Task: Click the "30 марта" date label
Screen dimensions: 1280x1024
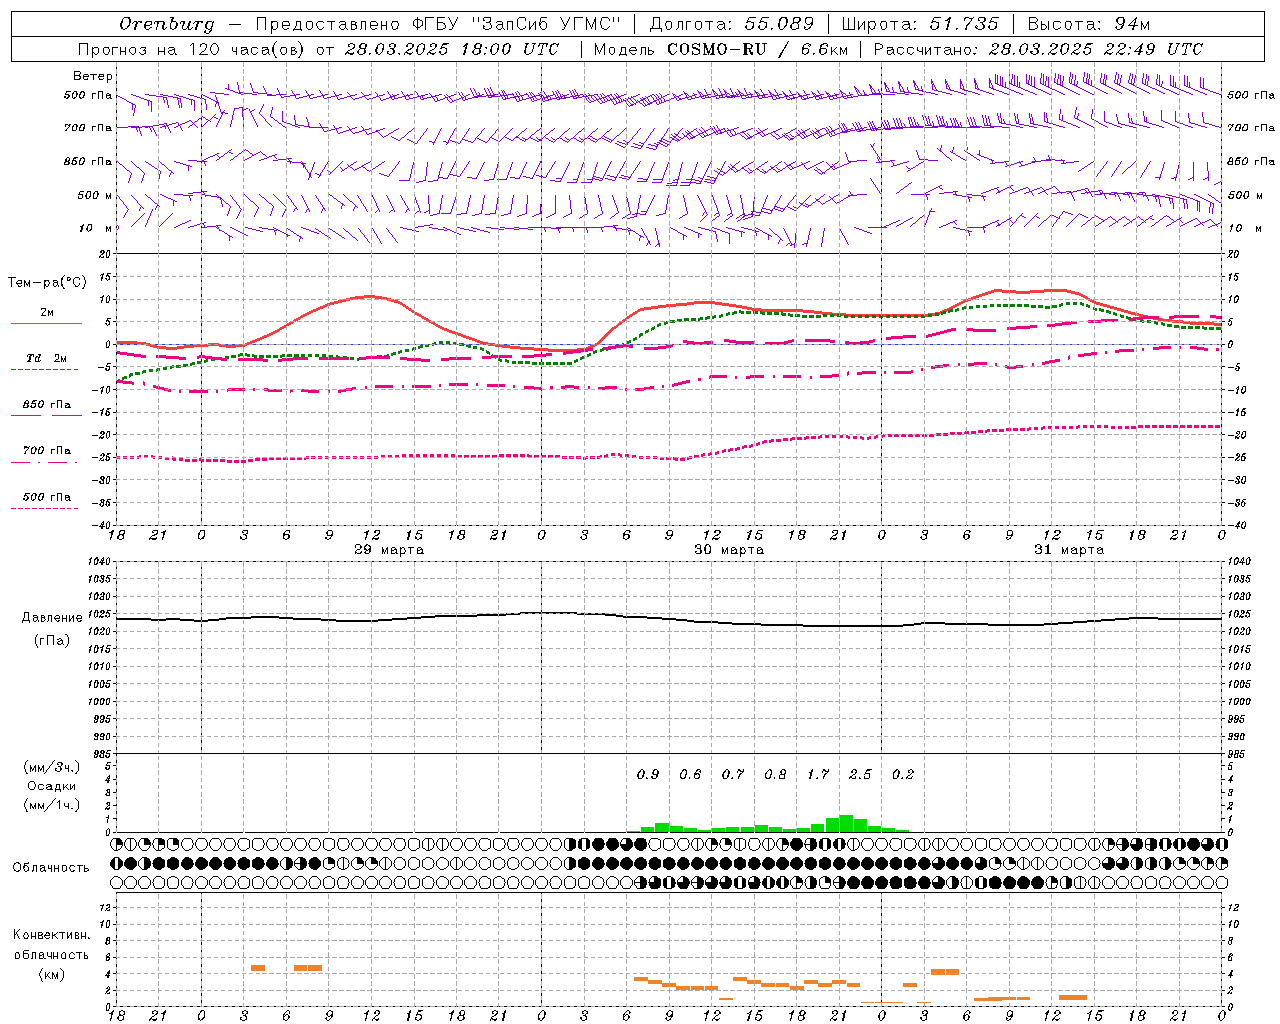Action: [x=729, y=550]
